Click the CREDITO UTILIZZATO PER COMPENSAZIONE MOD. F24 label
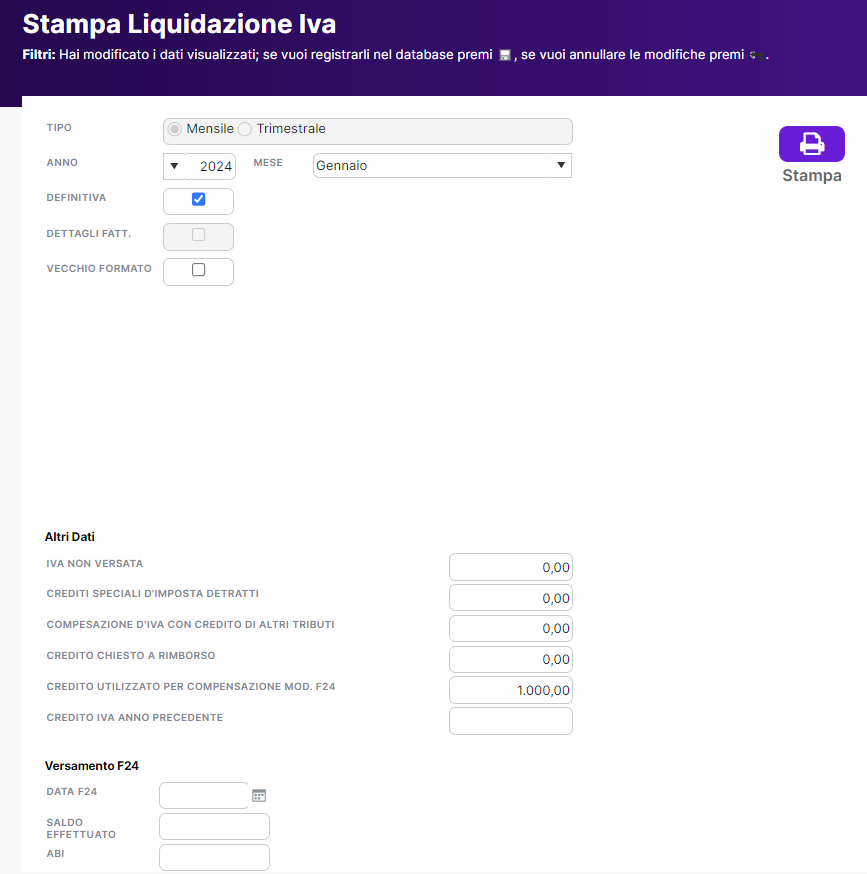 (x=191, y=687)
